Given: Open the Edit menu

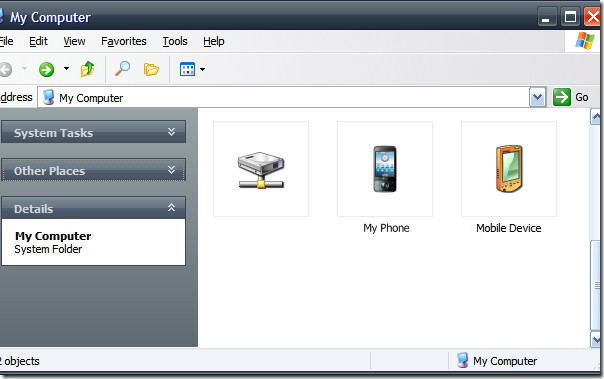Looking at the screenshot, I should point(38,41).
